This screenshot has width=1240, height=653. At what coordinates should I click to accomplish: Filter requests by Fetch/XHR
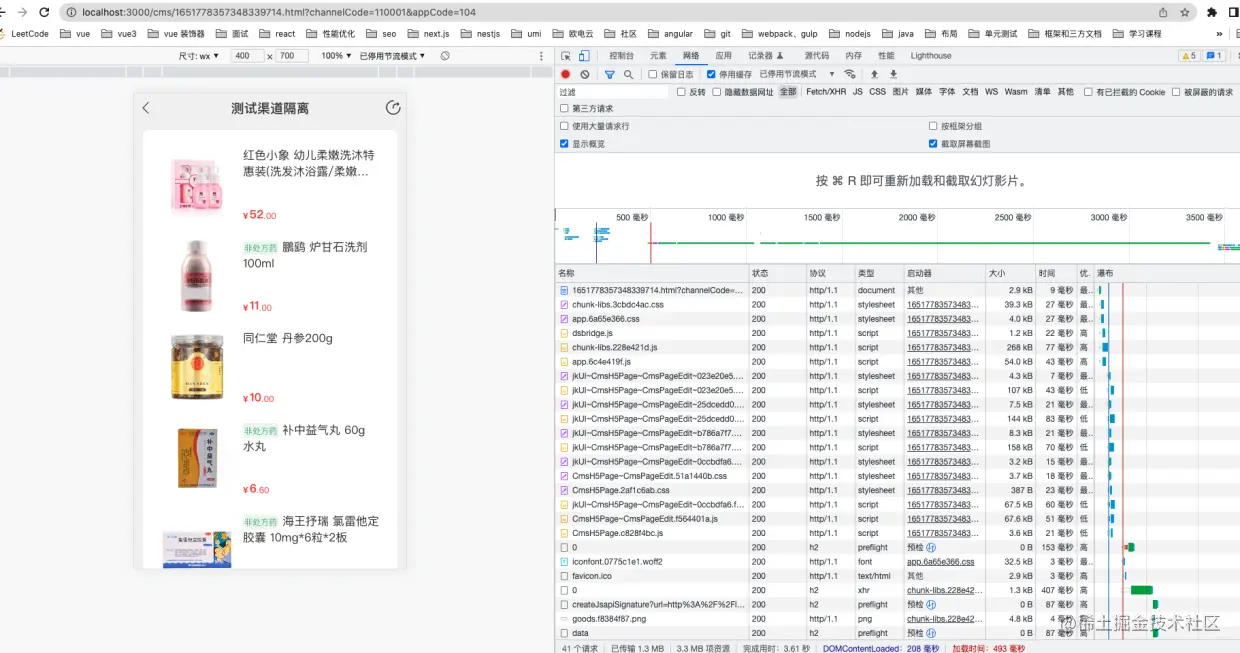point(826,92)
